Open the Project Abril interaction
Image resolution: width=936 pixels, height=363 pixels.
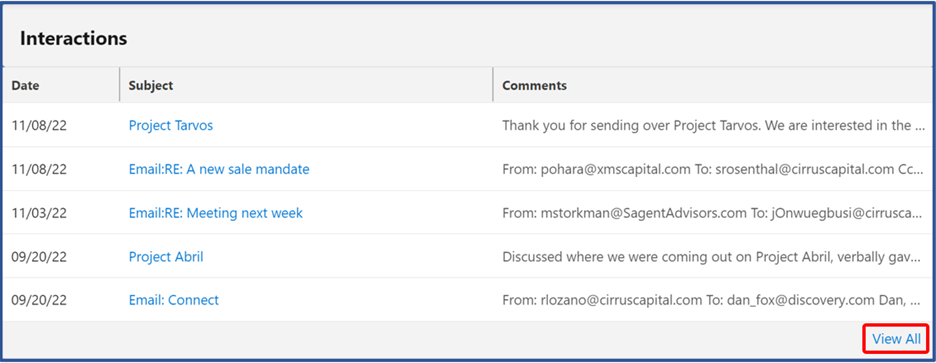tap(166, 257)
